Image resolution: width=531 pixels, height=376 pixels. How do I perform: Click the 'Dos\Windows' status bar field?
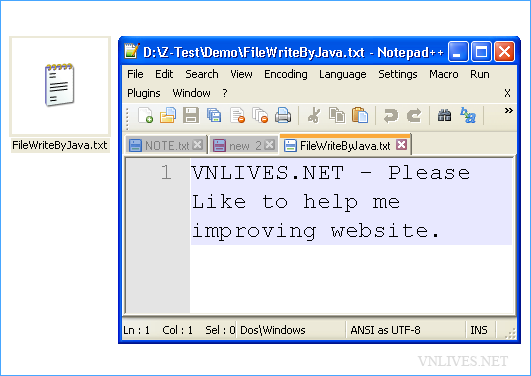click(x=273, y=330)
